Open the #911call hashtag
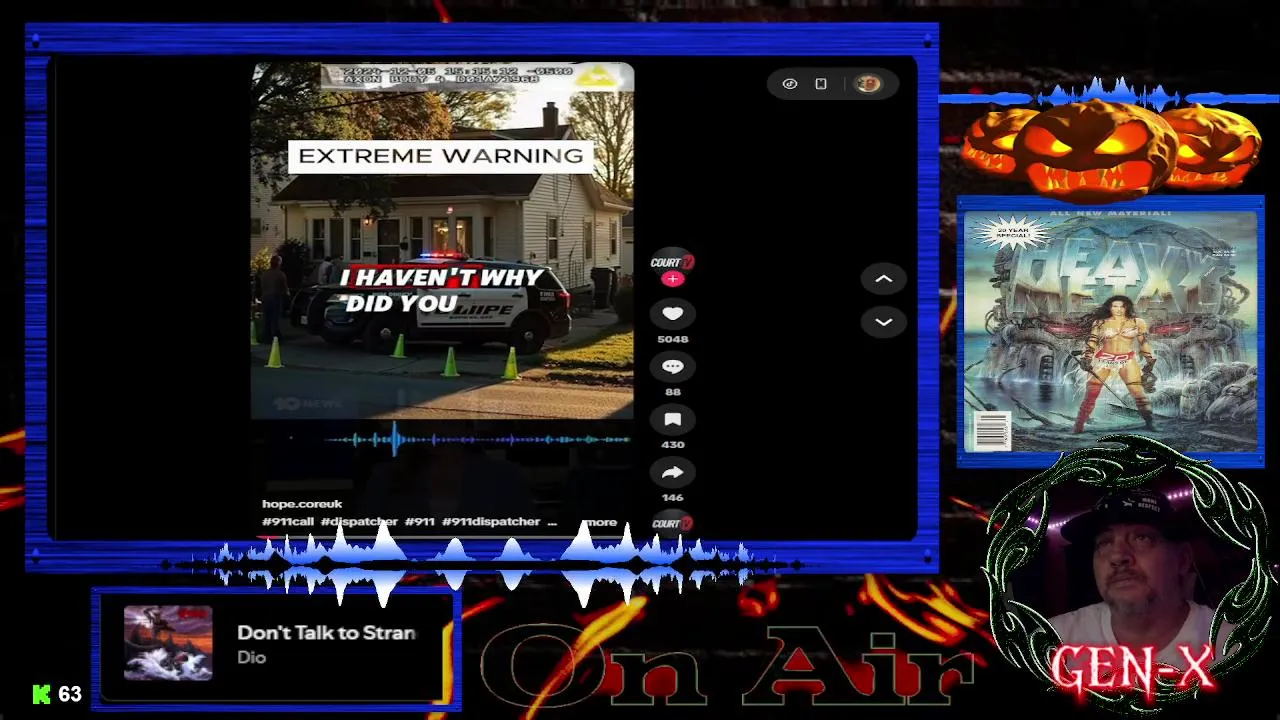The image size is (1280, 720). (288, 522)
